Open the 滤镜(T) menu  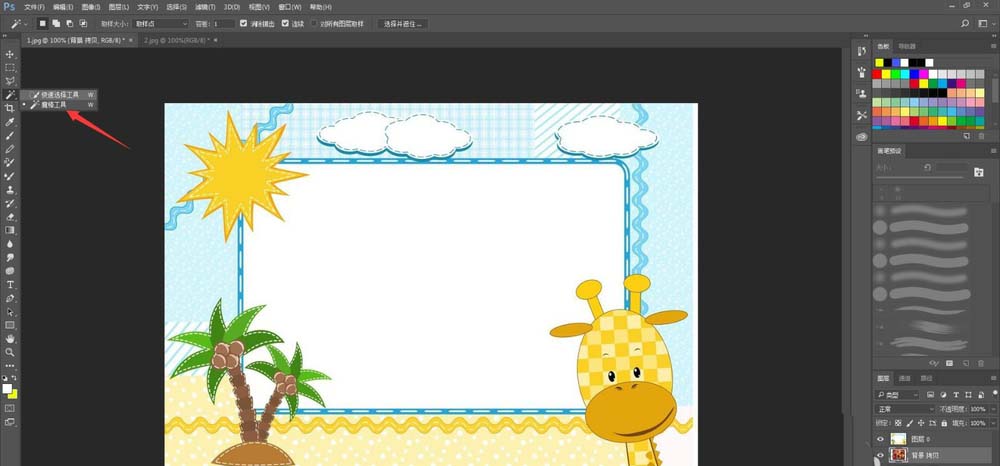[205, 7]
